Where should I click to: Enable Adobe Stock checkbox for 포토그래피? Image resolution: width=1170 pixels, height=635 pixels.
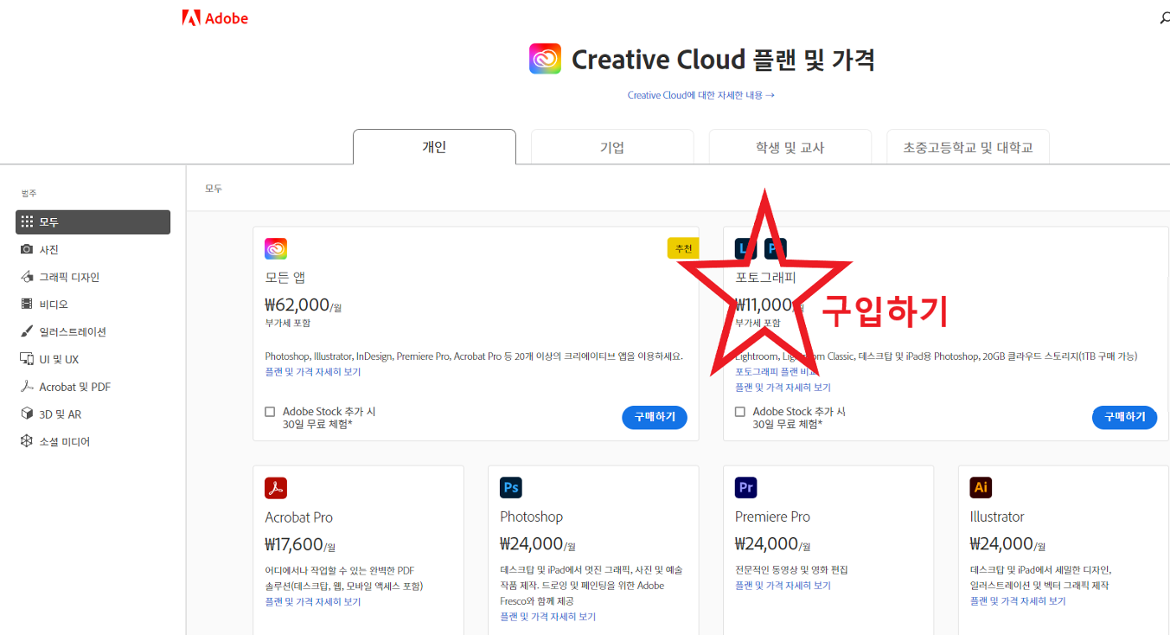point(740,412)
